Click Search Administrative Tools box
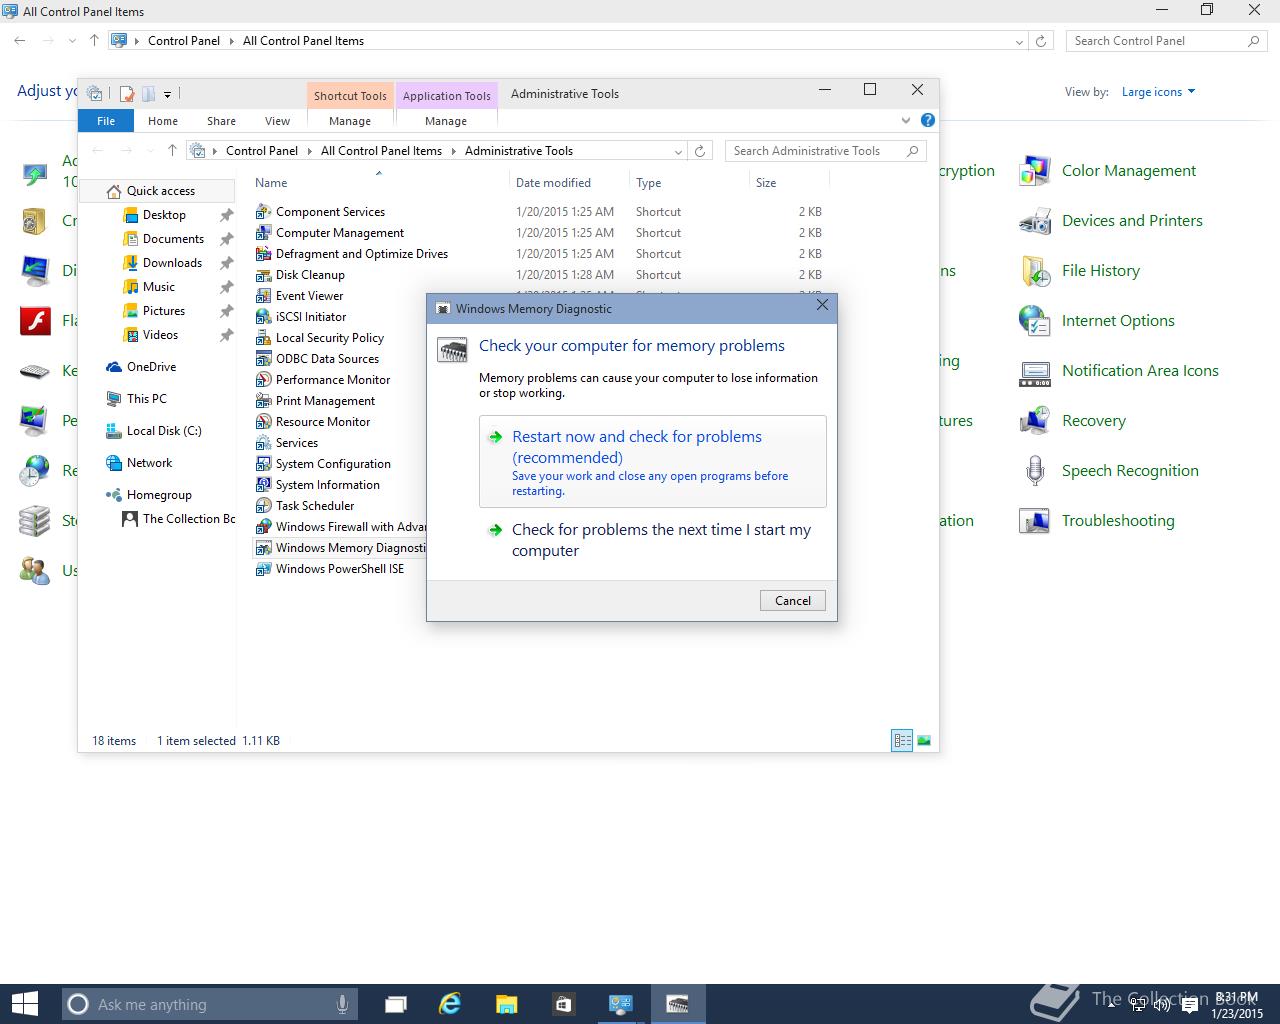This screenshot has width=1280, height=1024. coord(826,151)
